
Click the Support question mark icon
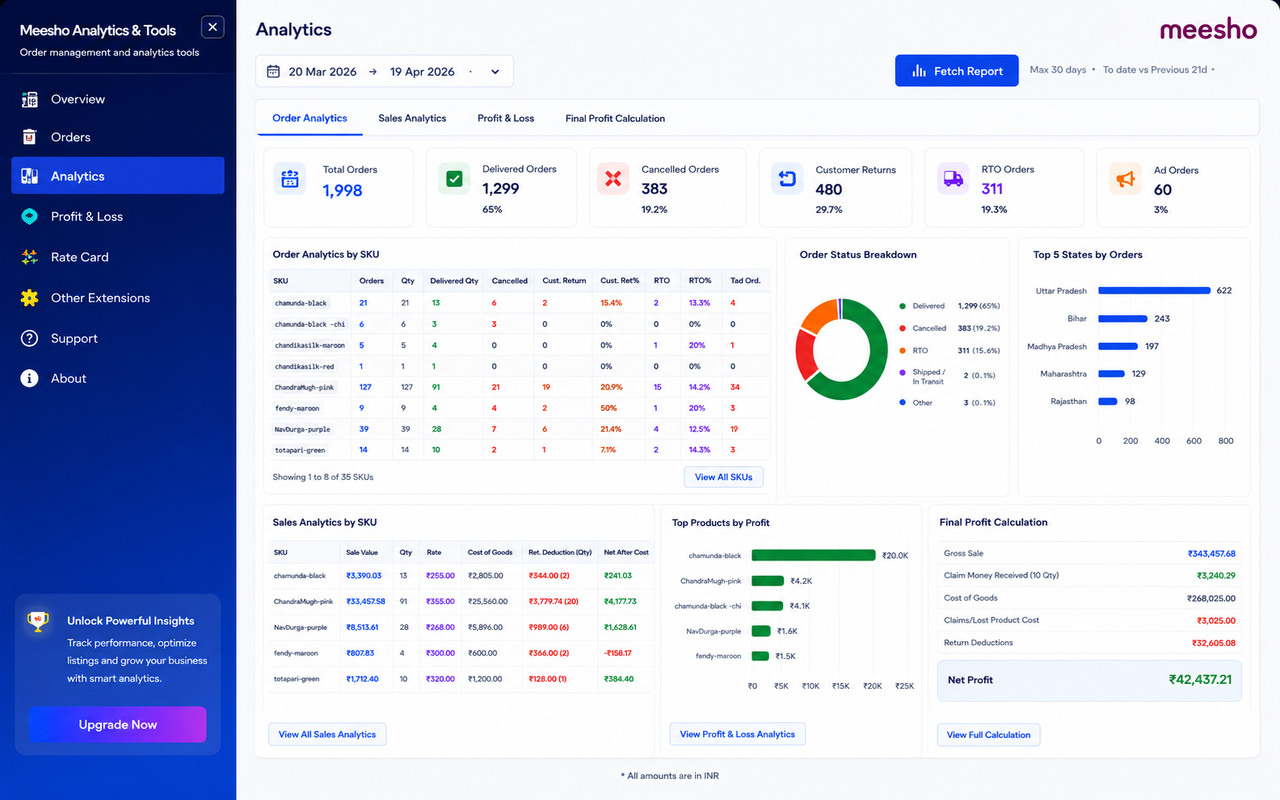point(30,338)
